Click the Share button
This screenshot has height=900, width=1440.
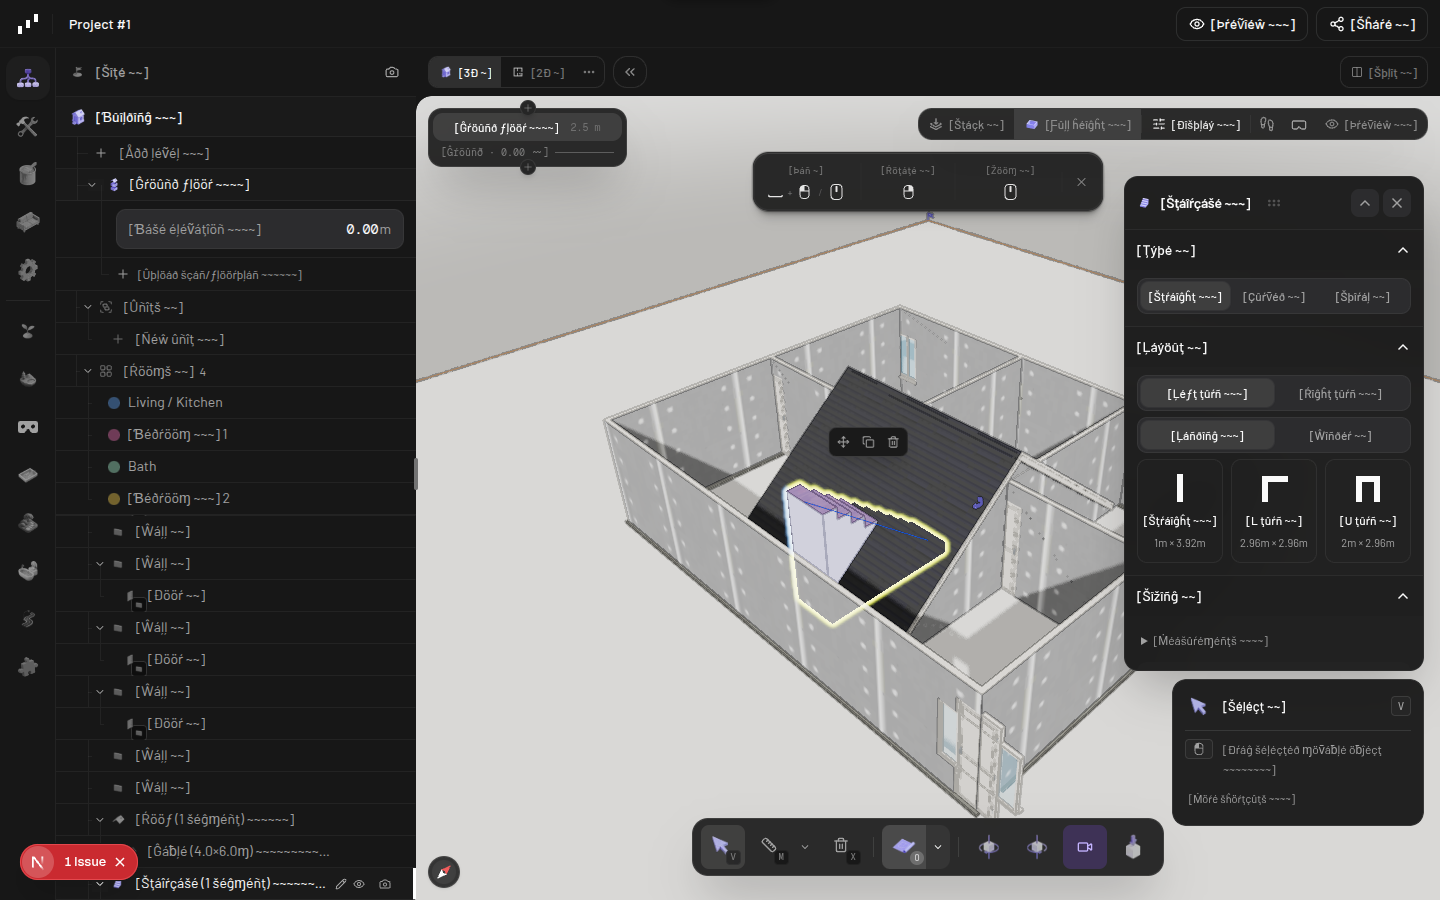(x=1372, y=24)
